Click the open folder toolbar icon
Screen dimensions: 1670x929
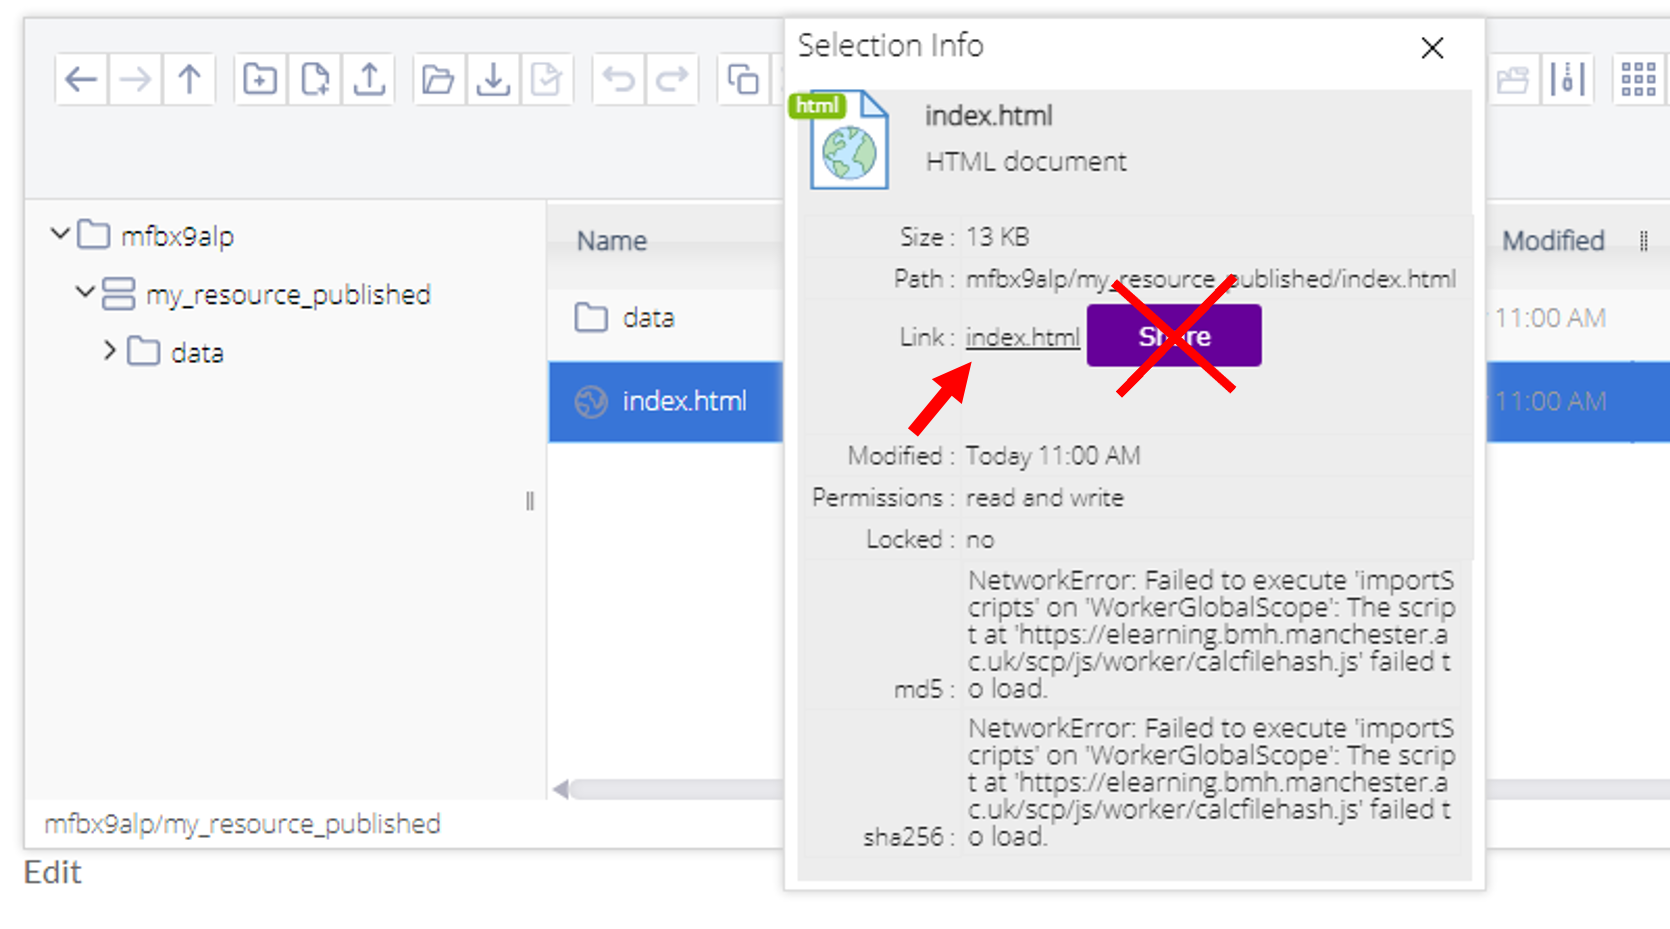[438, 79]
